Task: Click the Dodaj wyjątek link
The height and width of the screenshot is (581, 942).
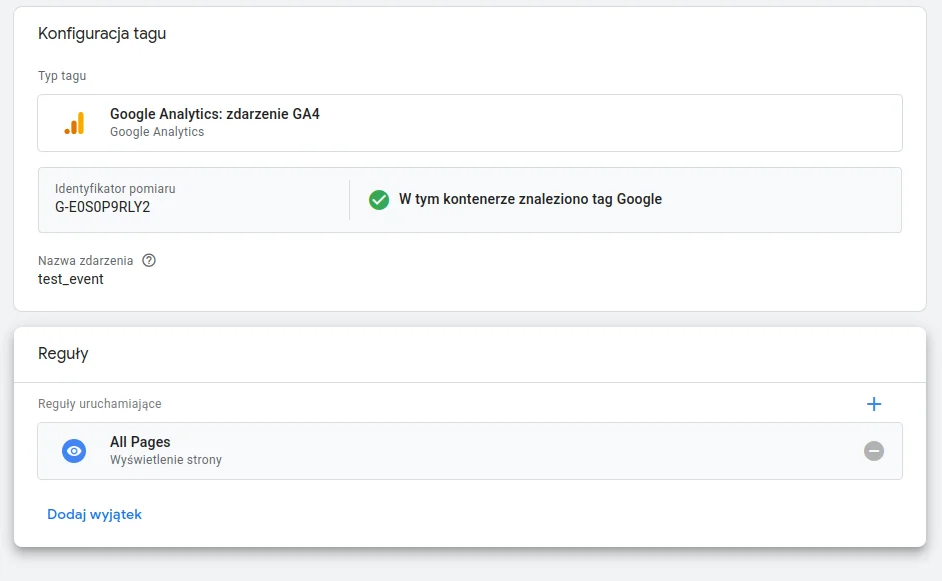Action: [94, 514]
